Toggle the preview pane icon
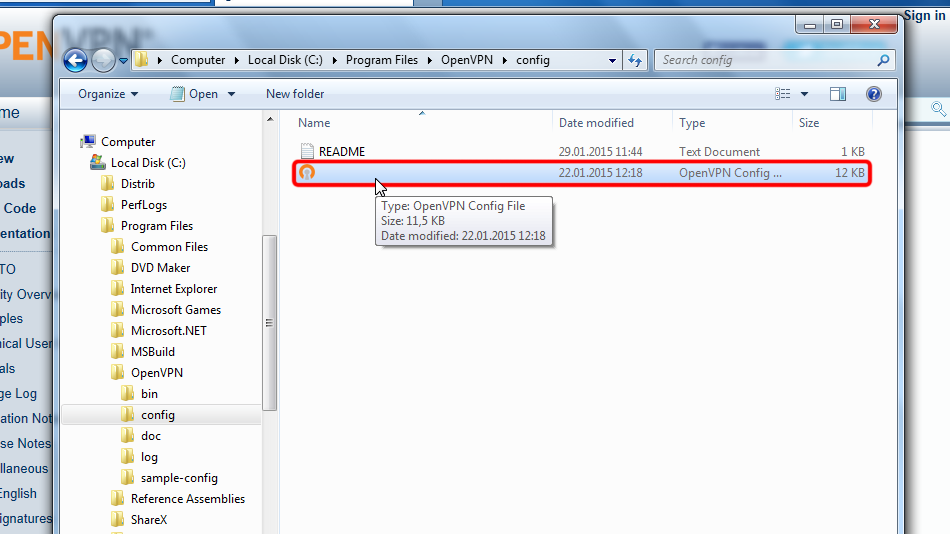This screenshot has width=950, height=534. [x=838, y=94]
